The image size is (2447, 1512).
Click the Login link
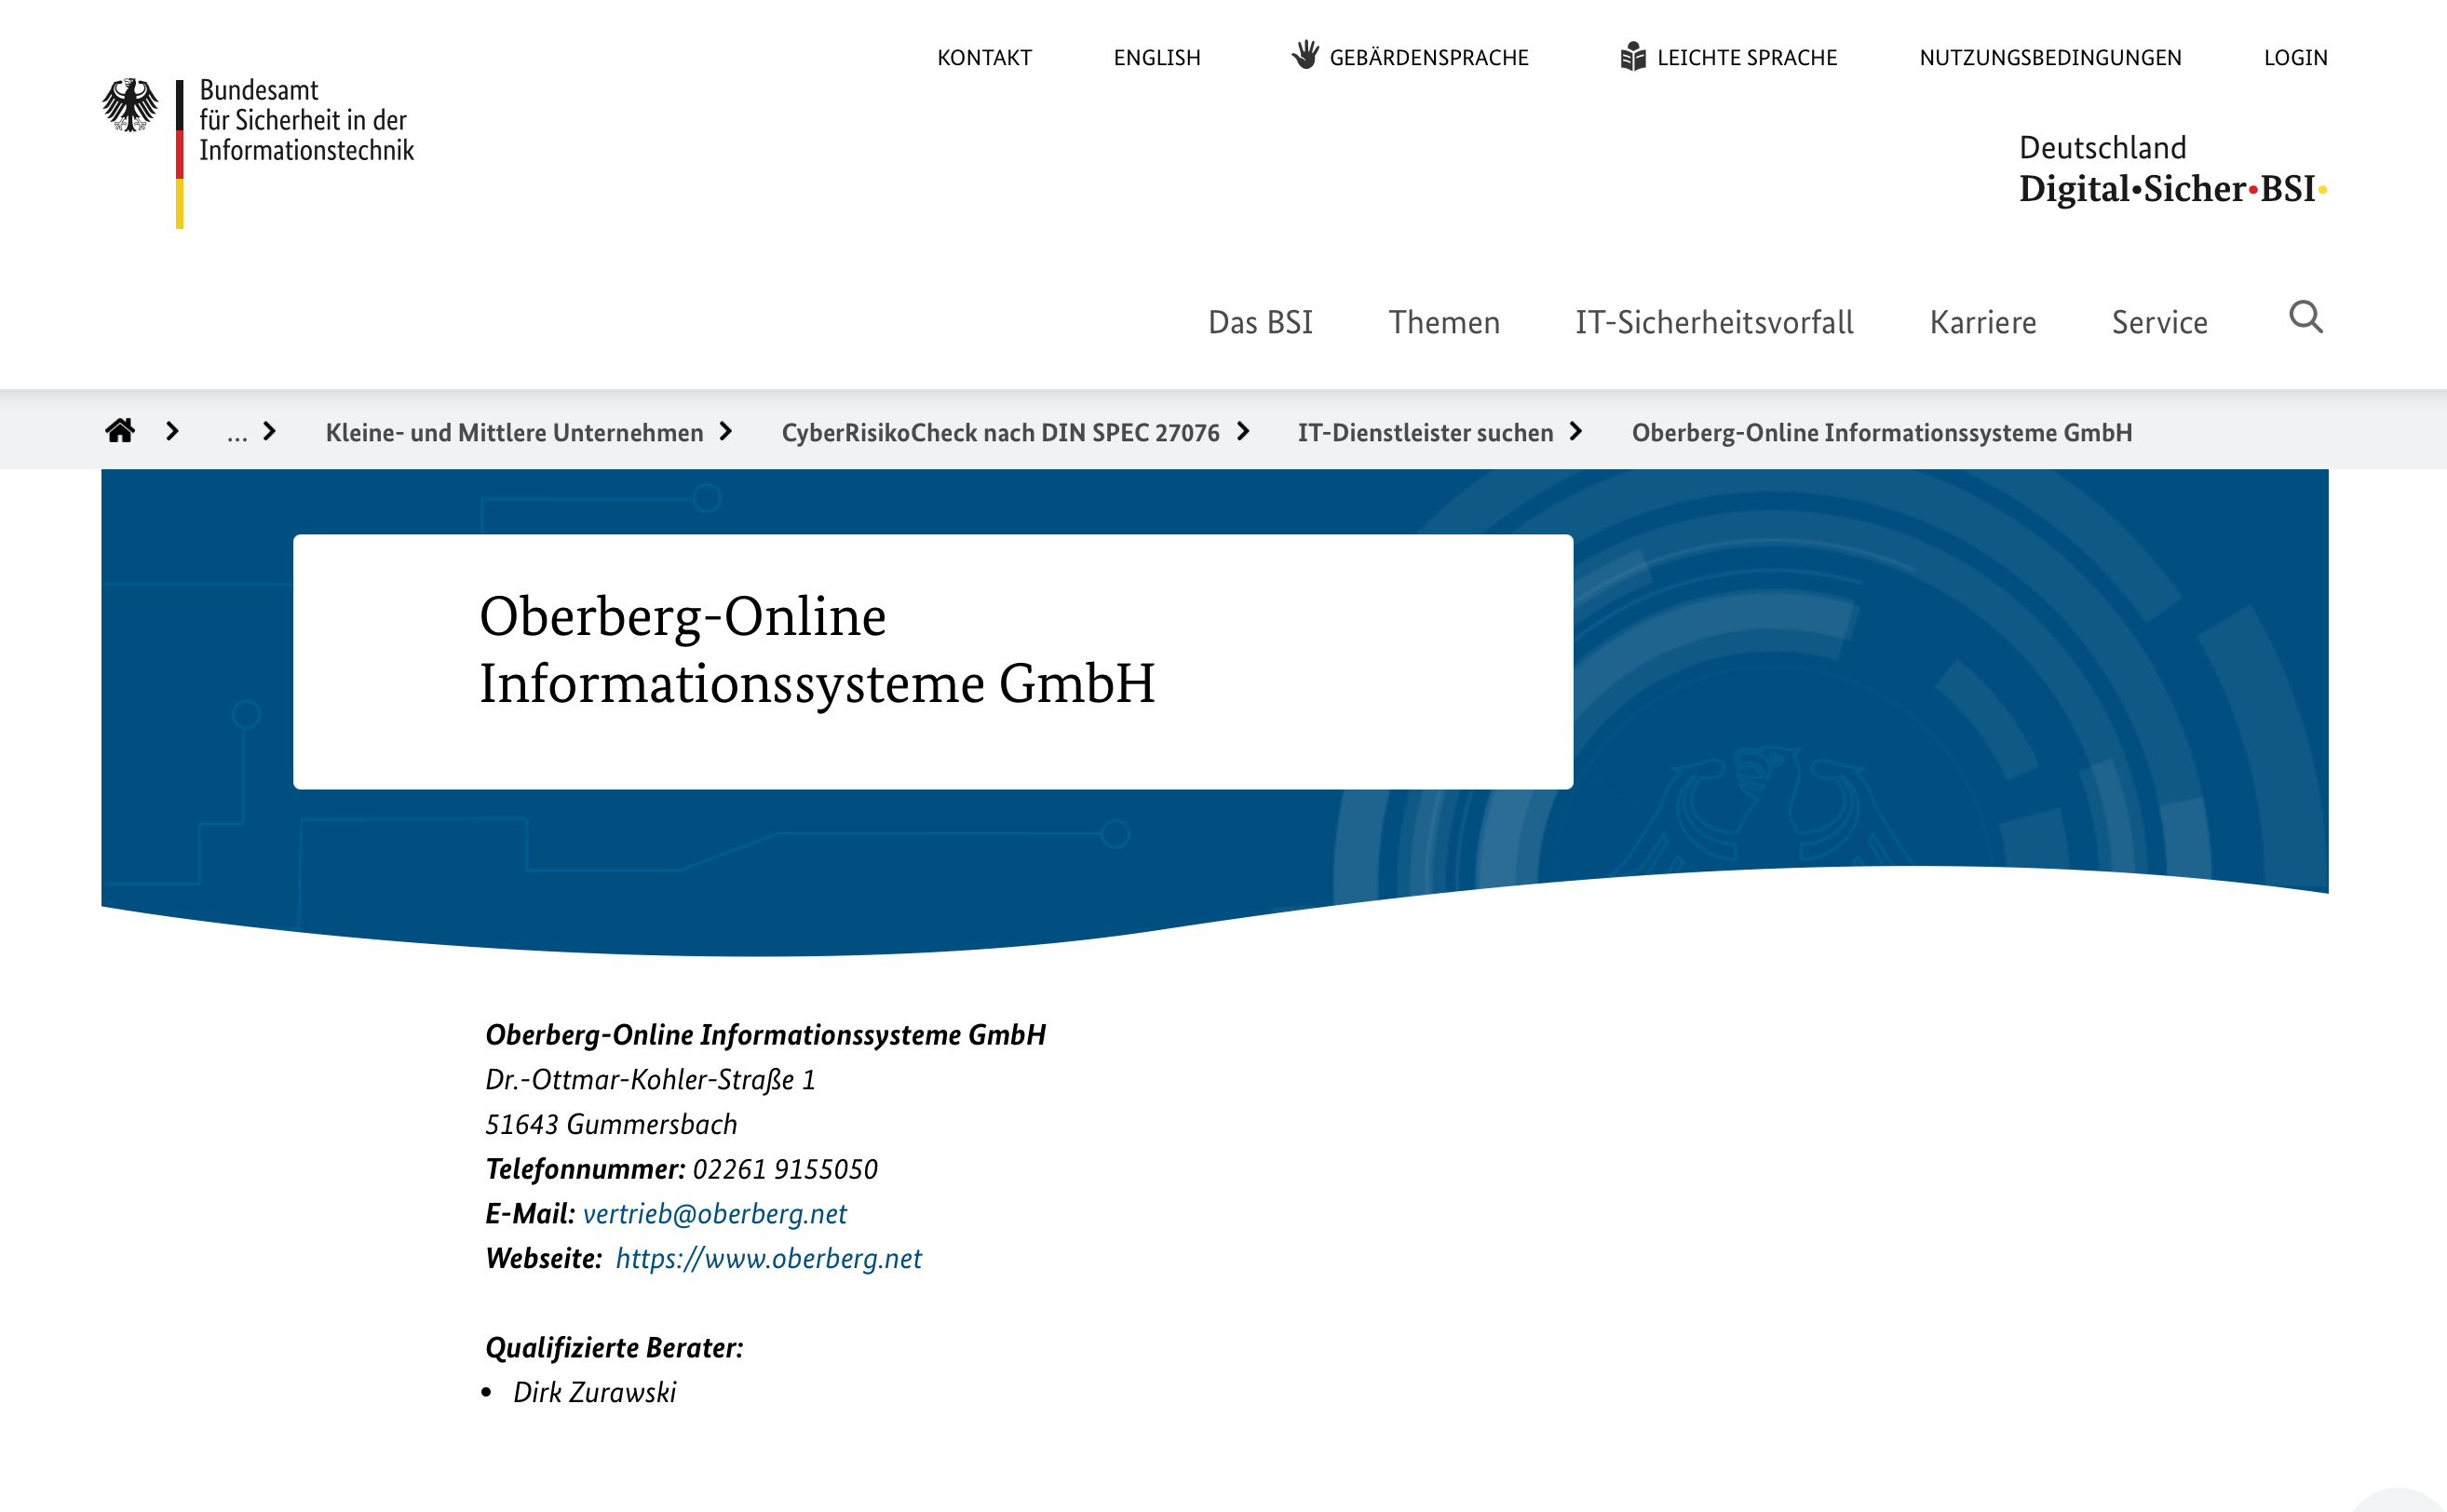2295,58
